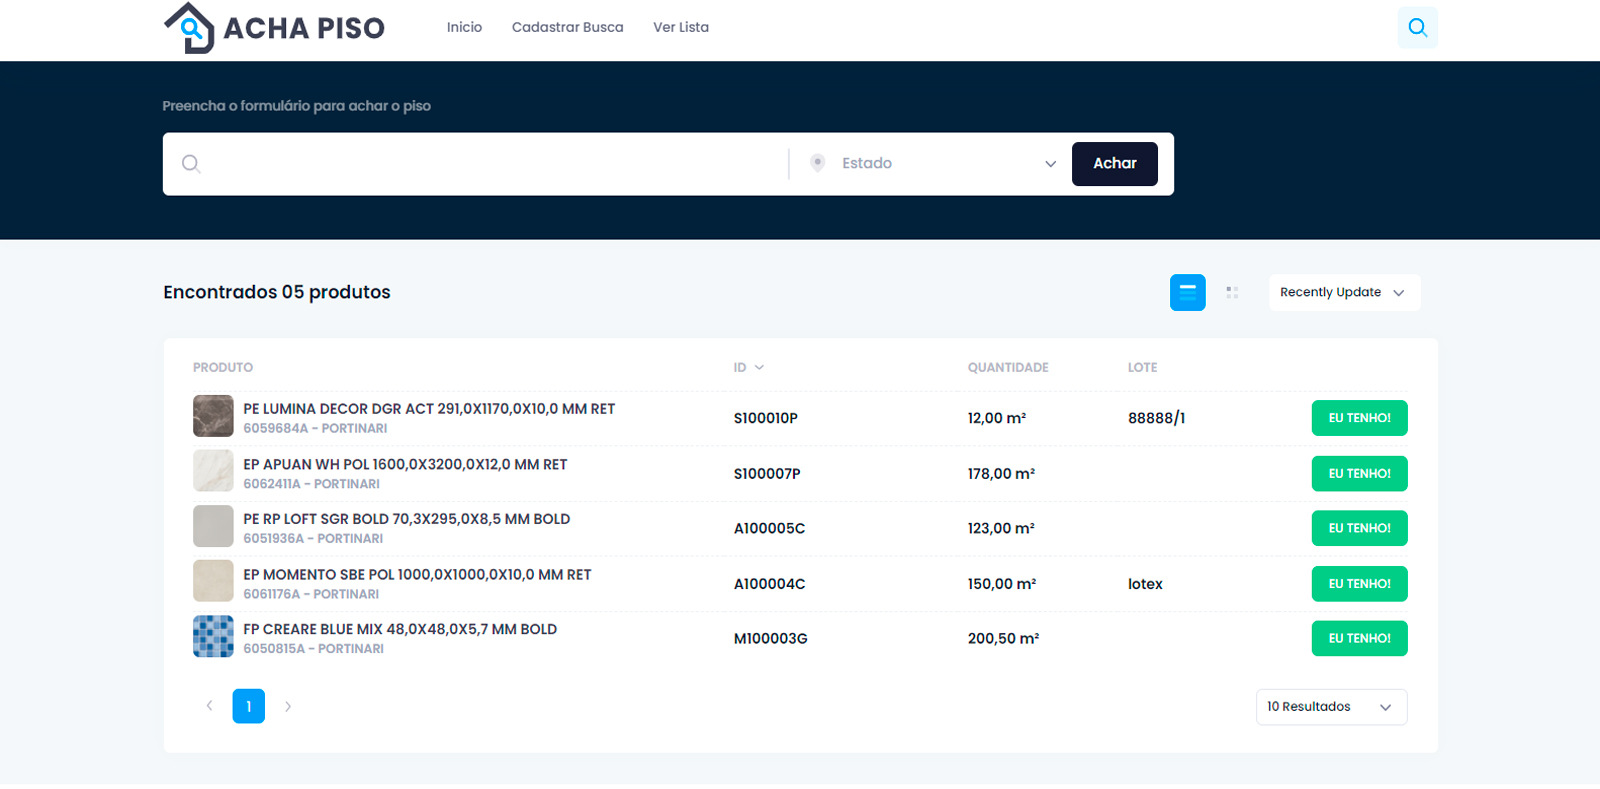Click ID value S100010P

click(766, 418)
